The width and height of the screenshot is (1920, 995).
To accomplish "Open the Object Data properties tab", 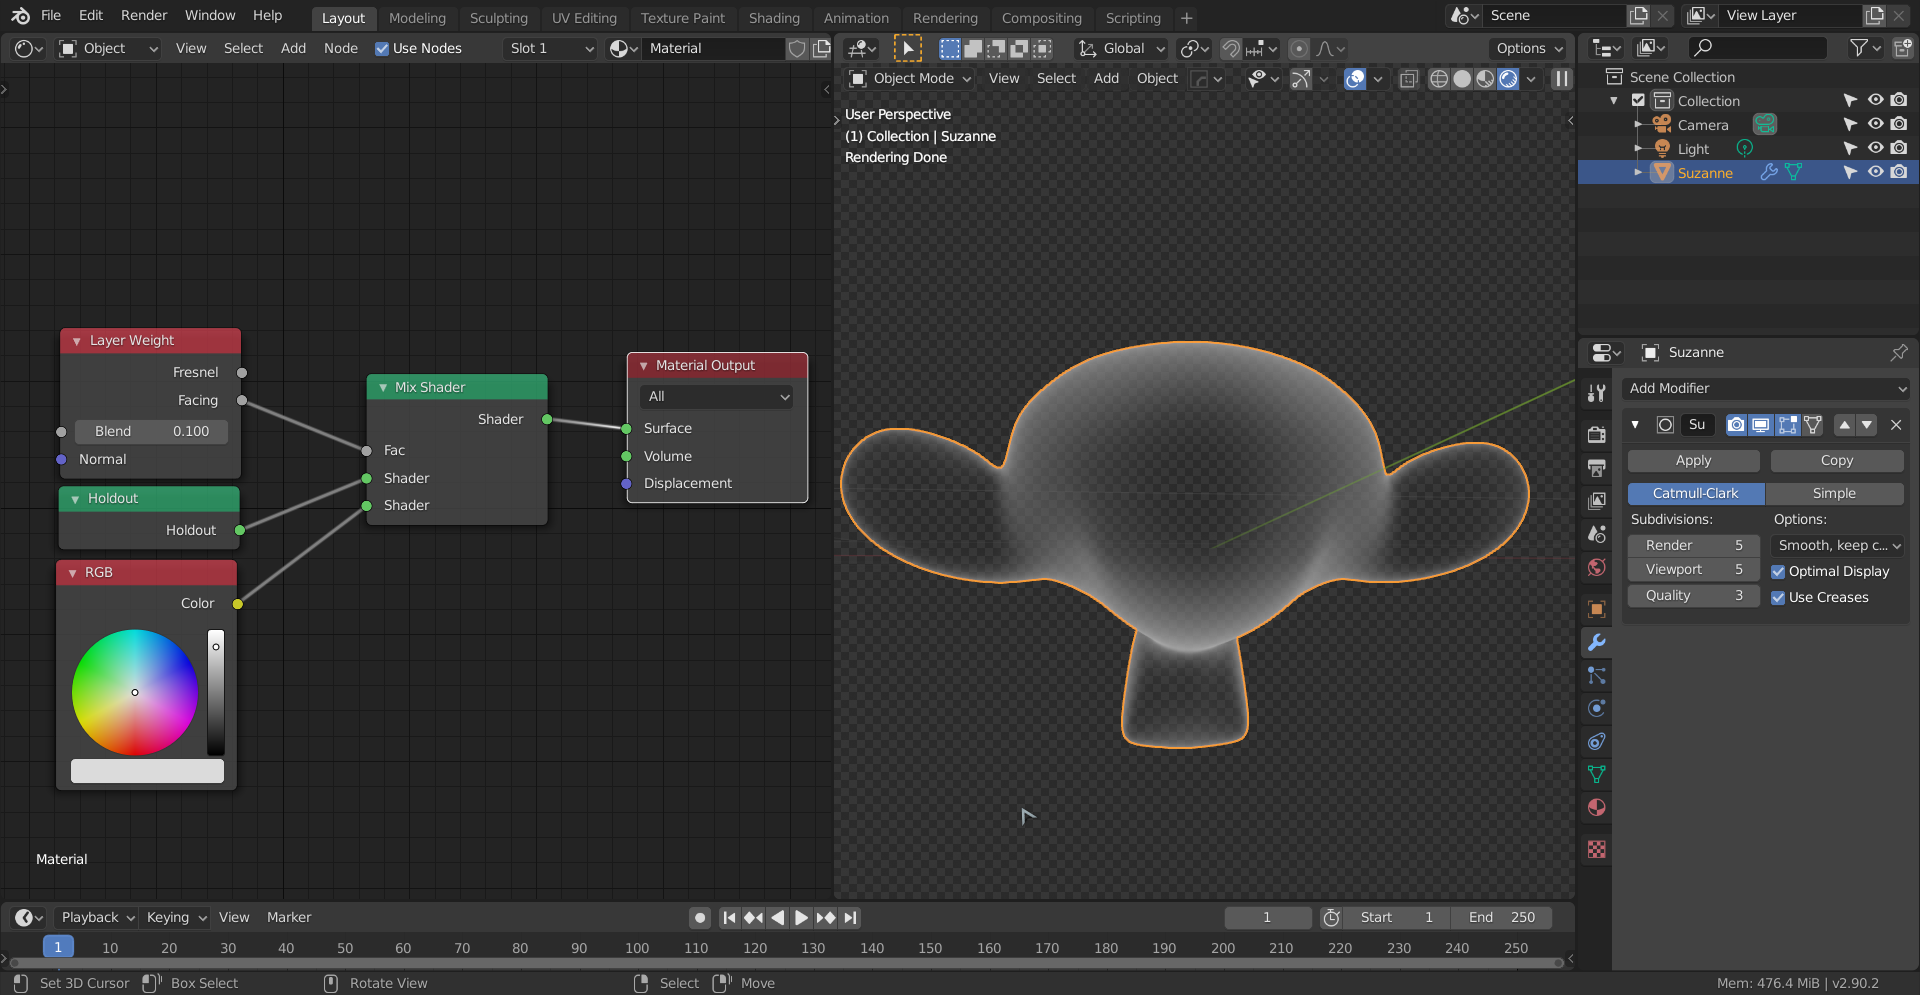I will point(1596,775).
